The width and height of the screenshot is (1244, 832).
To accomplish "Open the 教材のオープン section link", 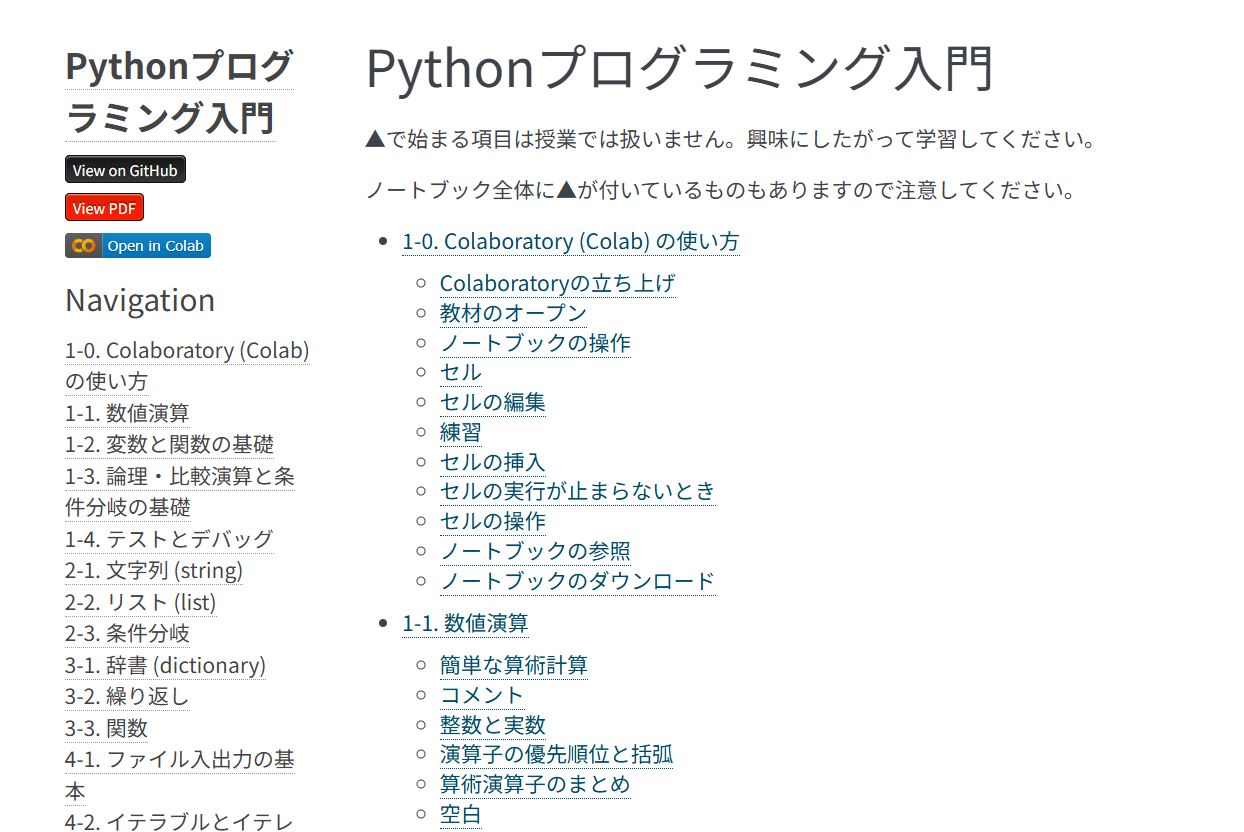I will coord(513,313).
